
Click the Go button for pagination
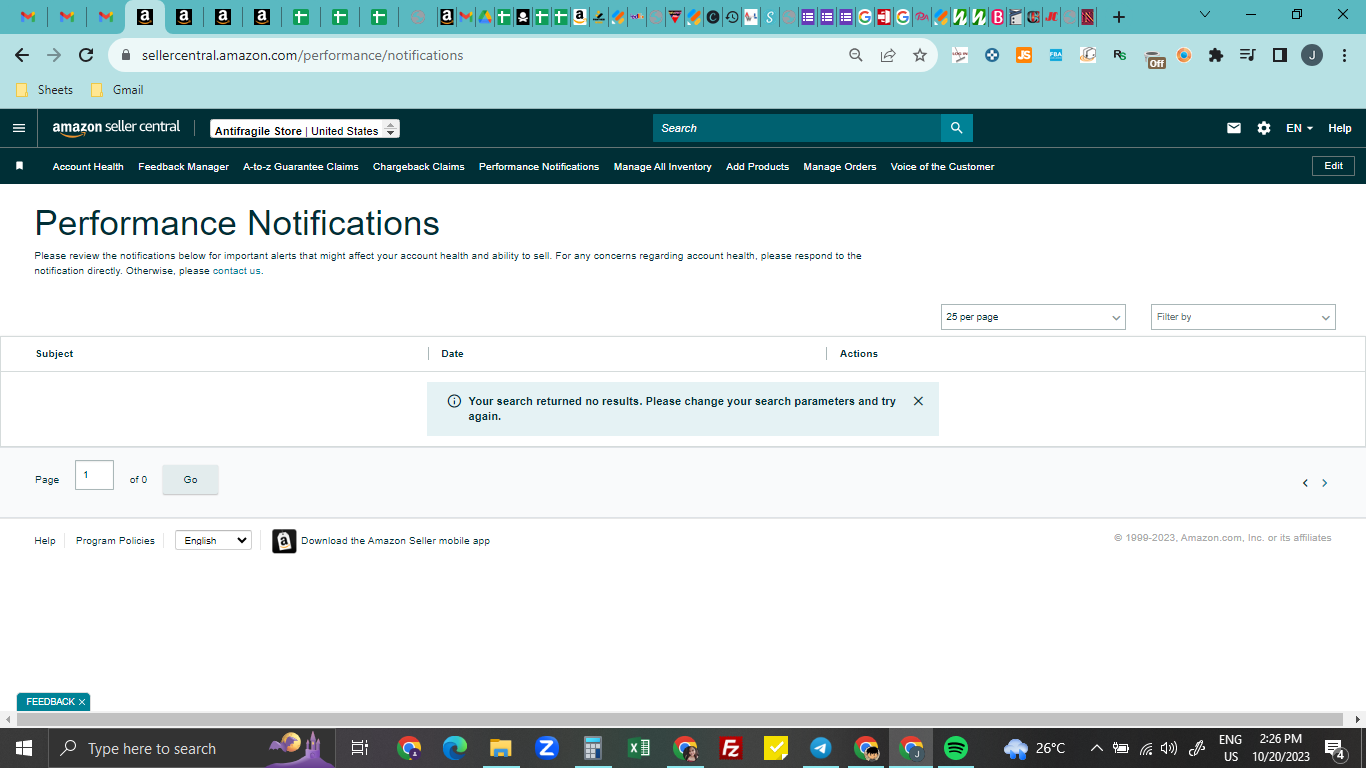point(190,480)
